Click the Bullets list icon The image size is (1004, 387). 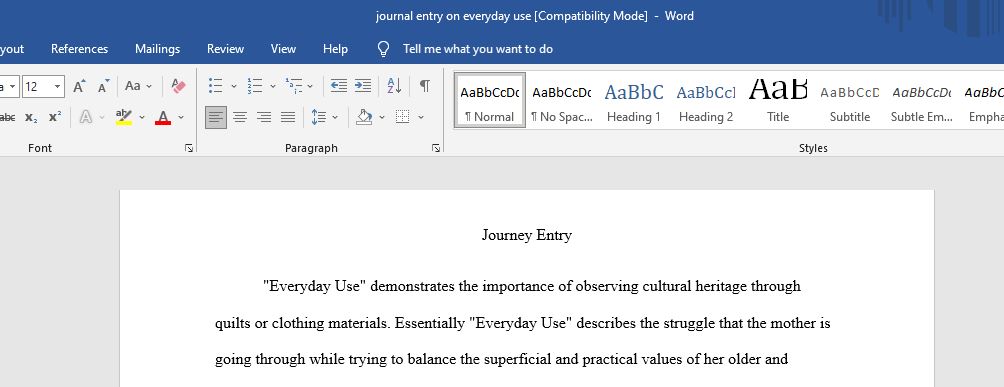click(x=216, y=86)
